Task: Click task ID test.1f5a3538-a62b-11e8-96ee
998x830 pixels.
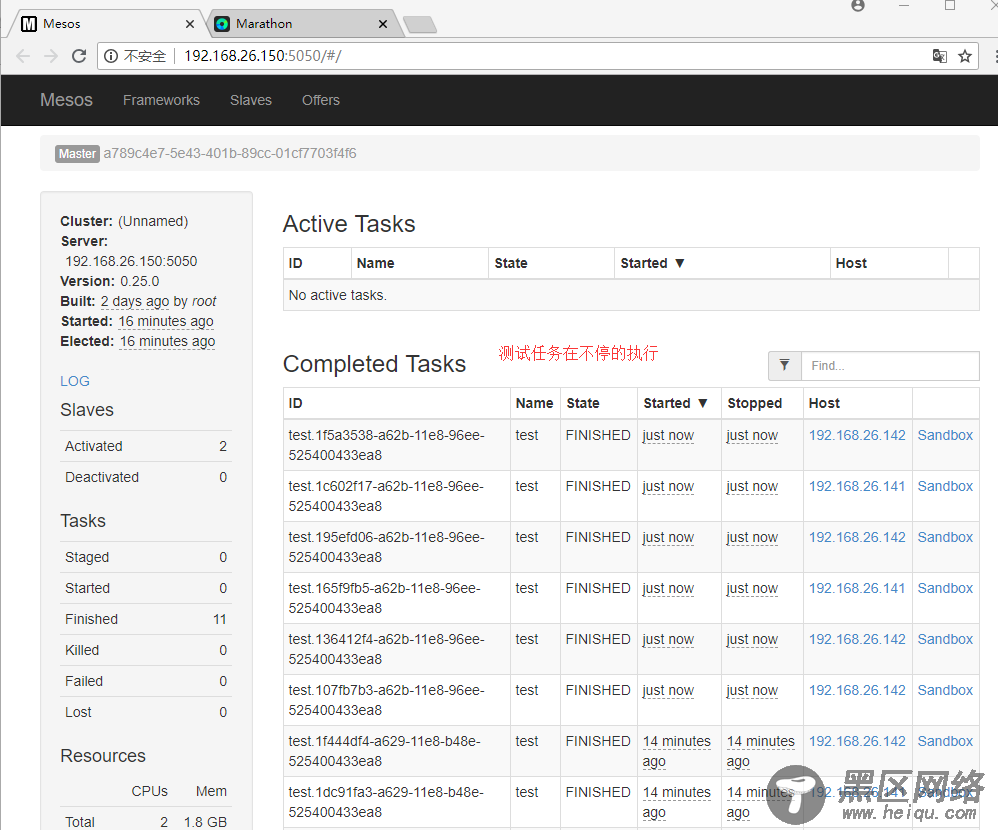Action: [386, 445]
